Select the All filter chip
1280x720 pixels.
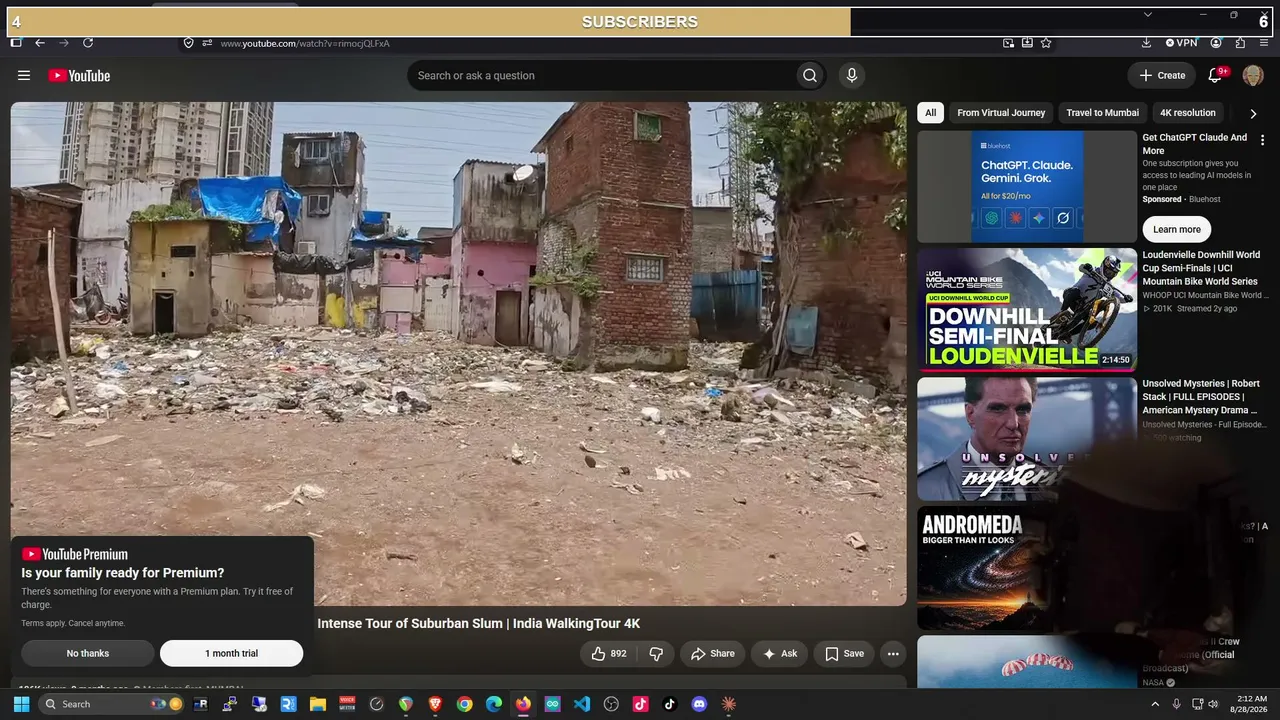tap(931, 113)
